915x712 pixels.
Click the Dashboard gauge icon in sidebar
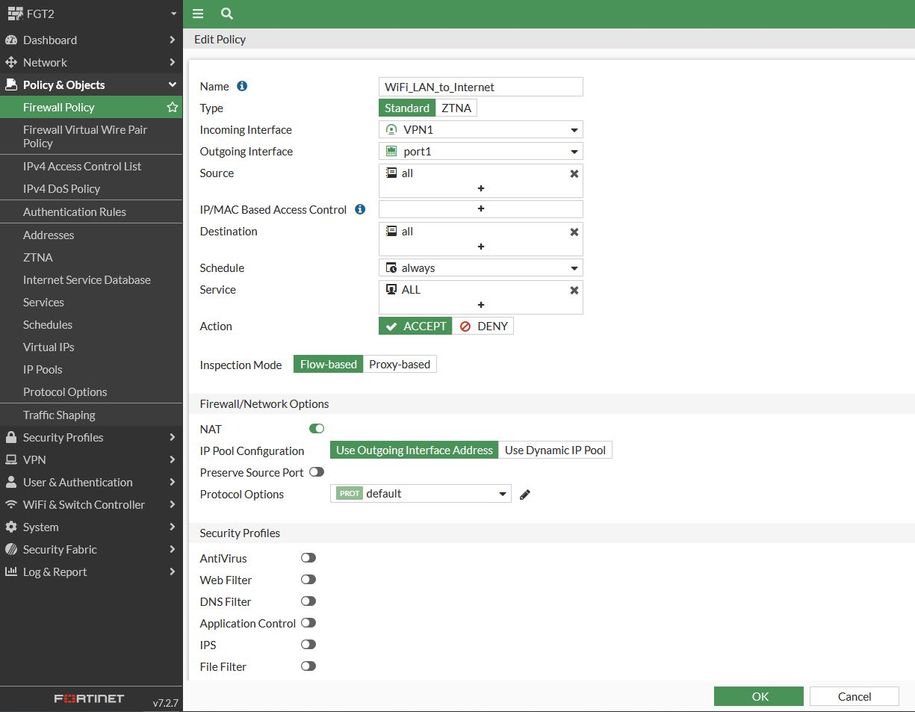pos(11,40)
